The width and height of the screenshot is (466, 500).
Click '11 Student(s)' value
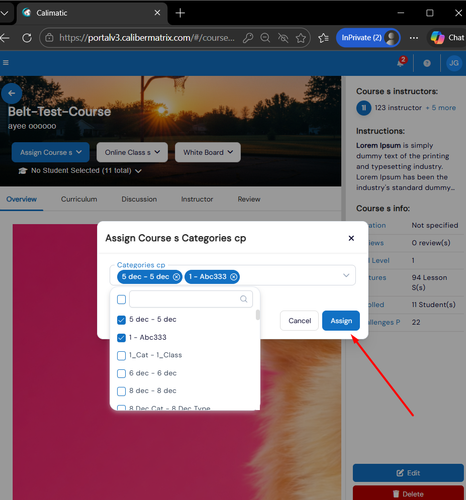point(433,305)
